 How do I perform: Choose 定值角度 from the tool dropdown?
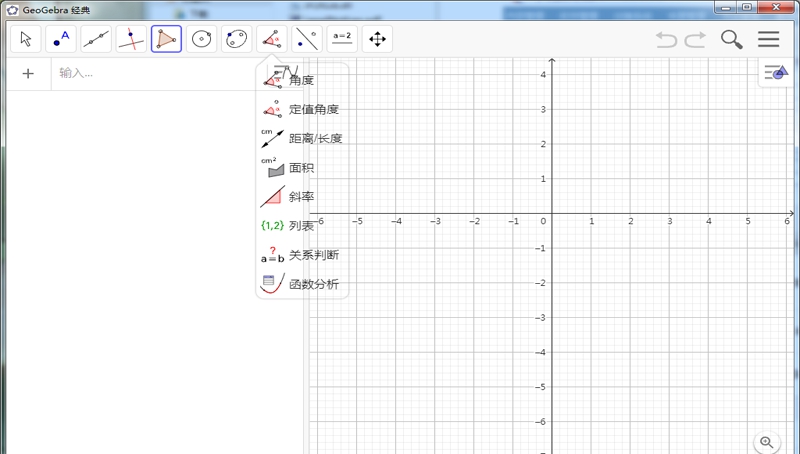(302, 109)
